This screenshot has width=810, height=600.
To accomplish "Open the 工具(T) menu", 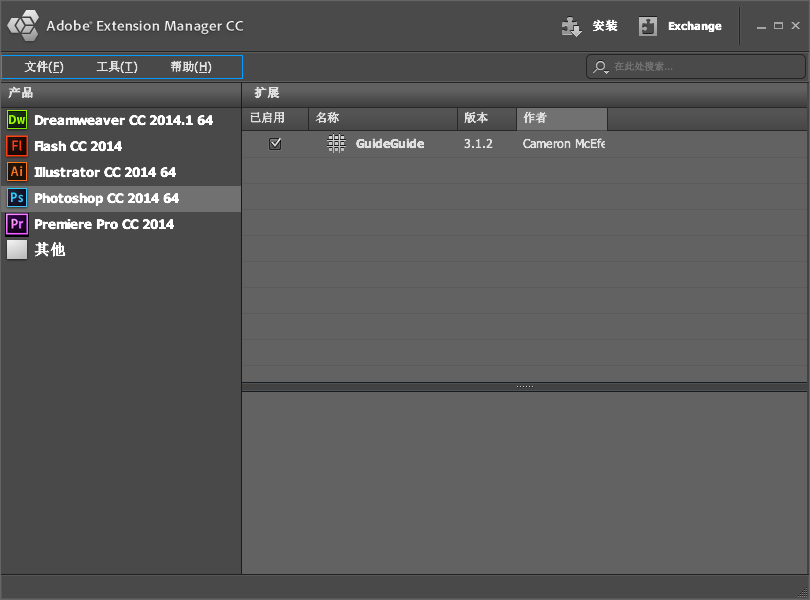I will 117,67.
